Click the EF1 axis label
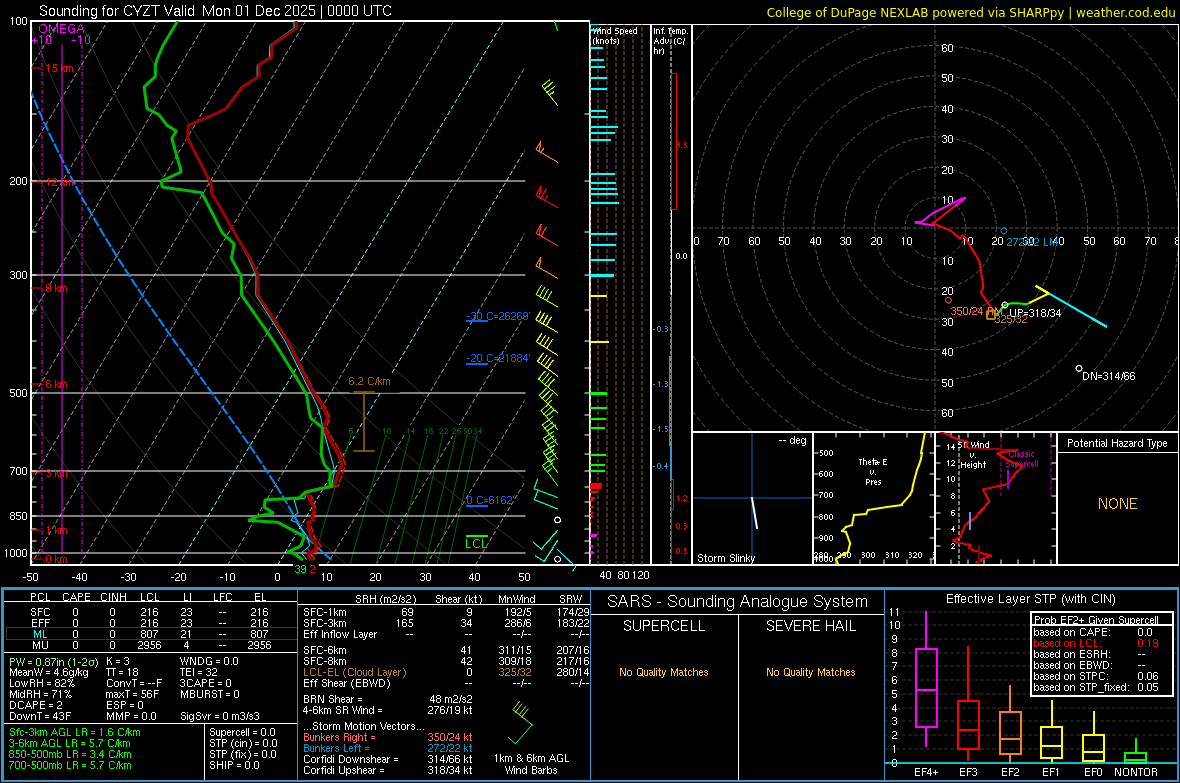The height and width of the screenshot is (783, 1180). tap(1051, 772)
